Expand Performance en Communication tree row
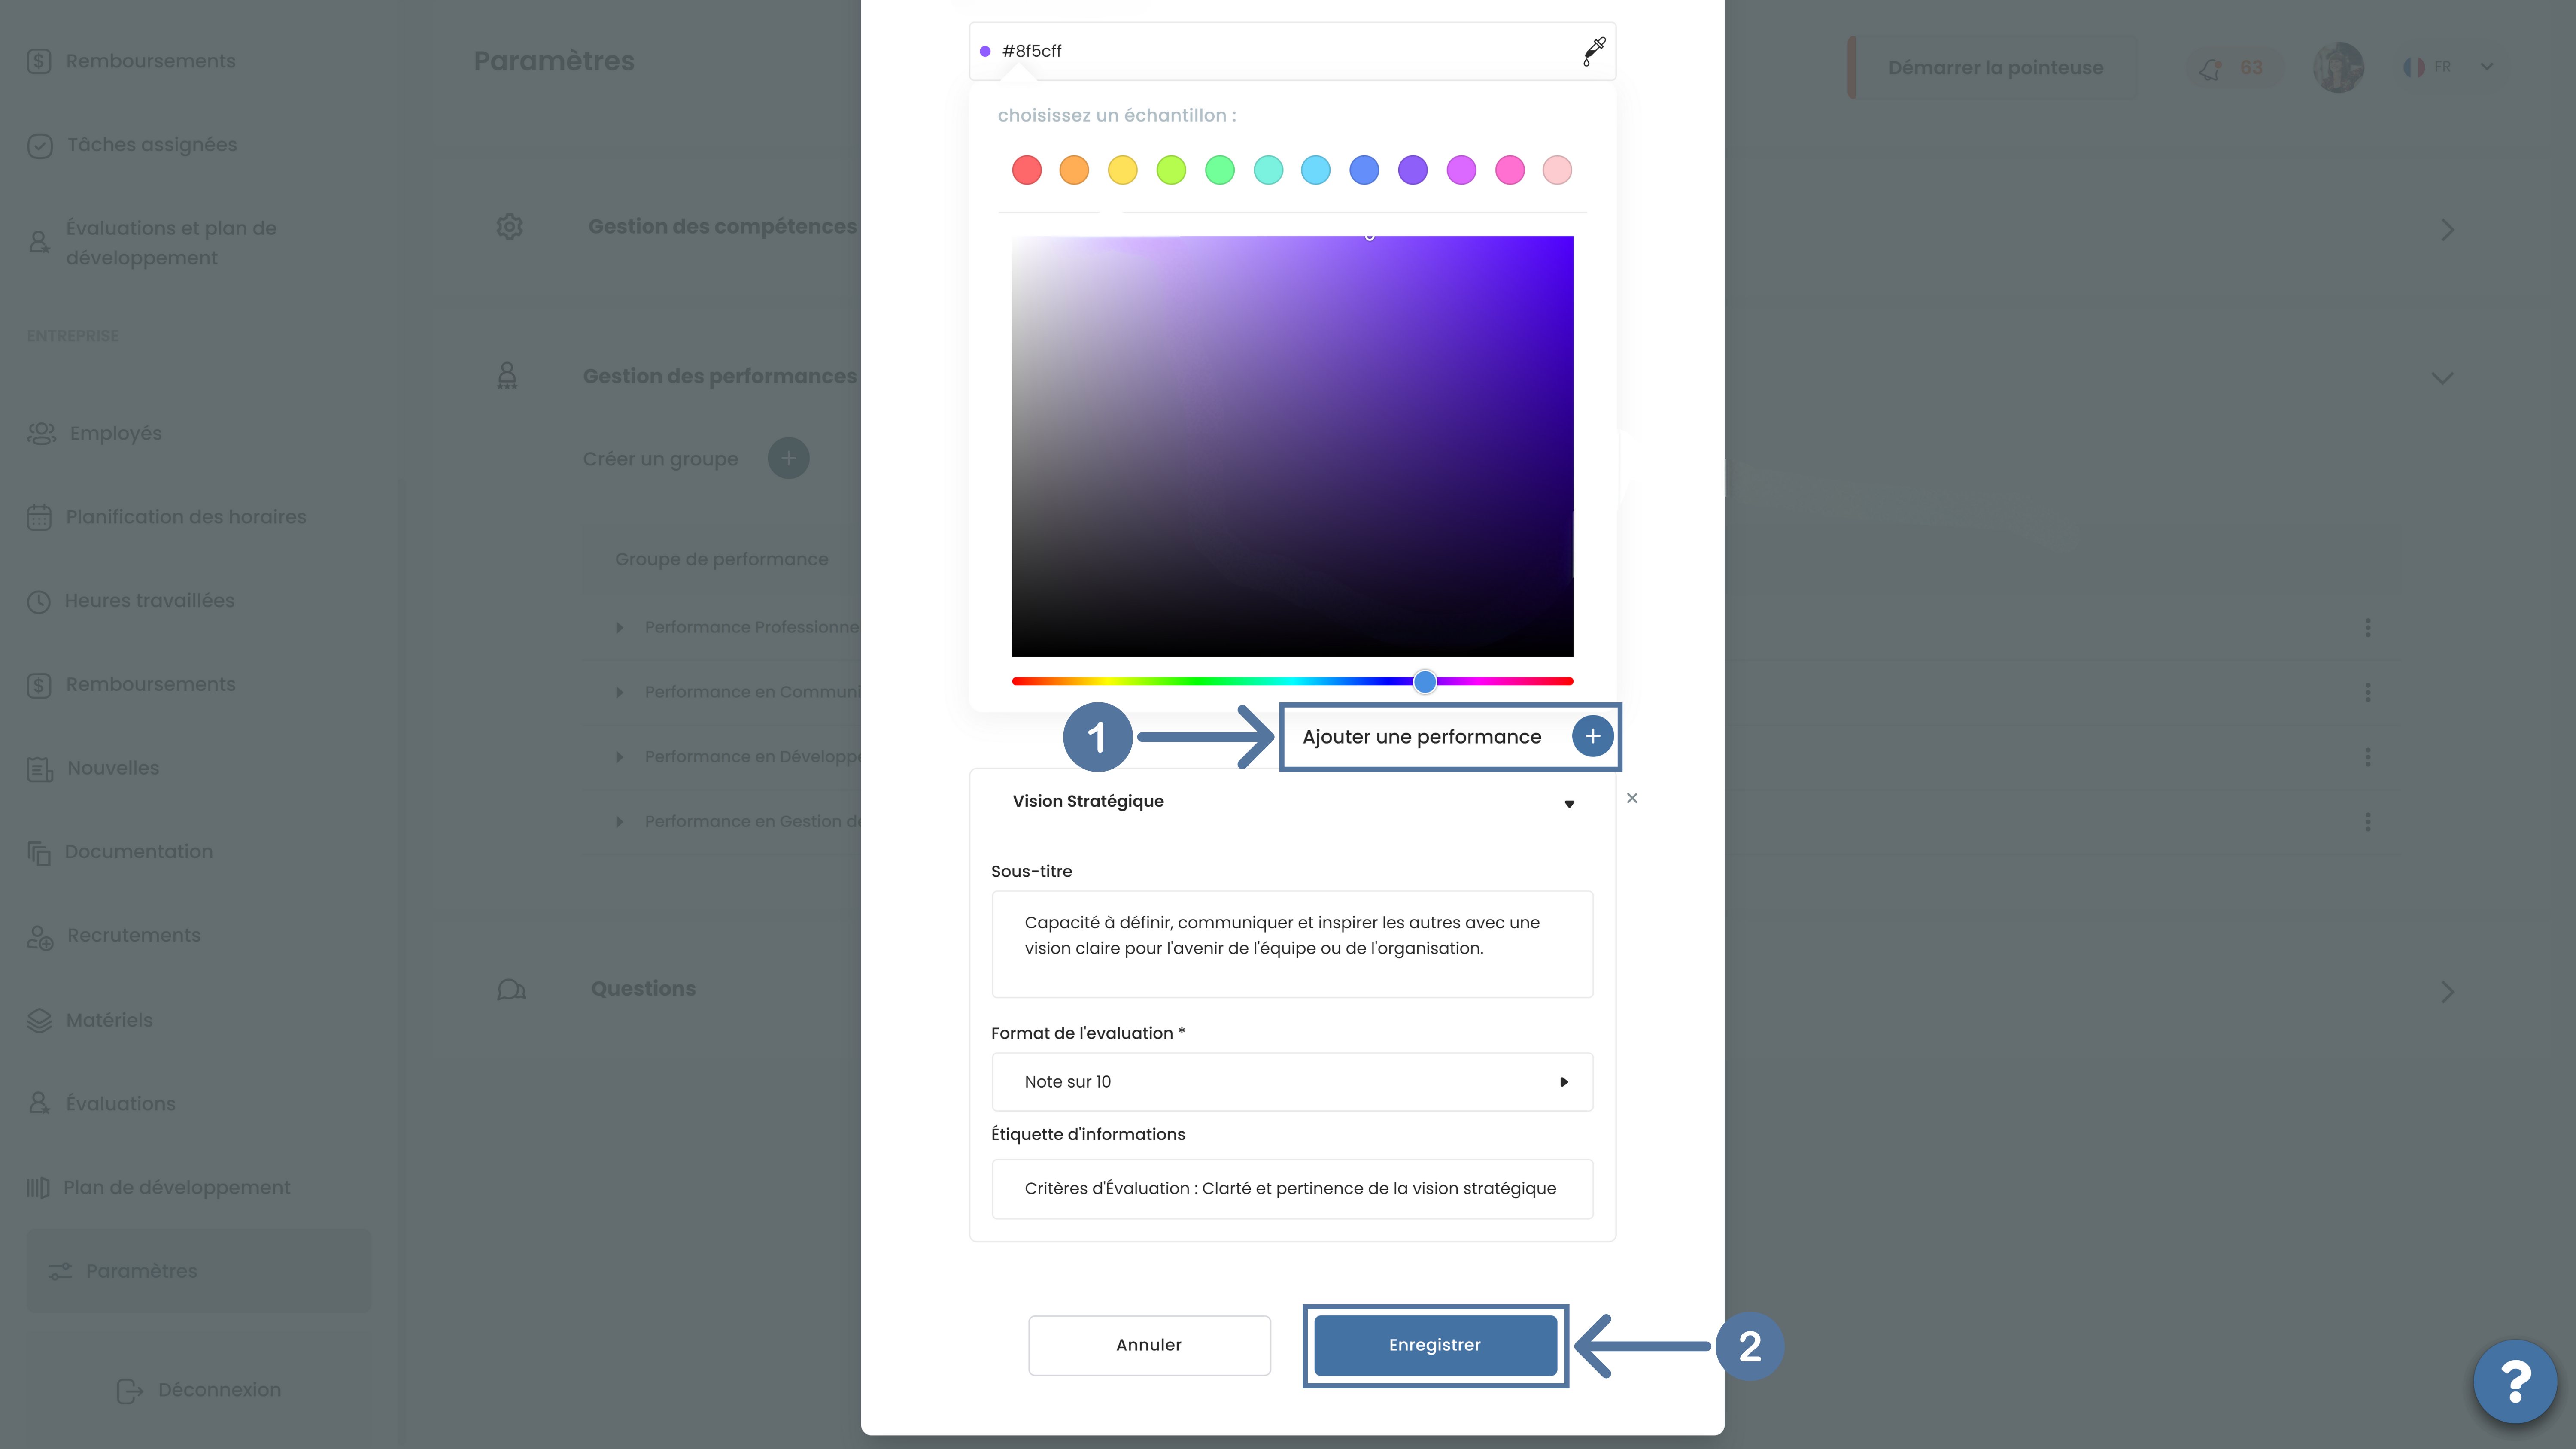This screenshot has height=1449, width=2576. tap(619, 692)
